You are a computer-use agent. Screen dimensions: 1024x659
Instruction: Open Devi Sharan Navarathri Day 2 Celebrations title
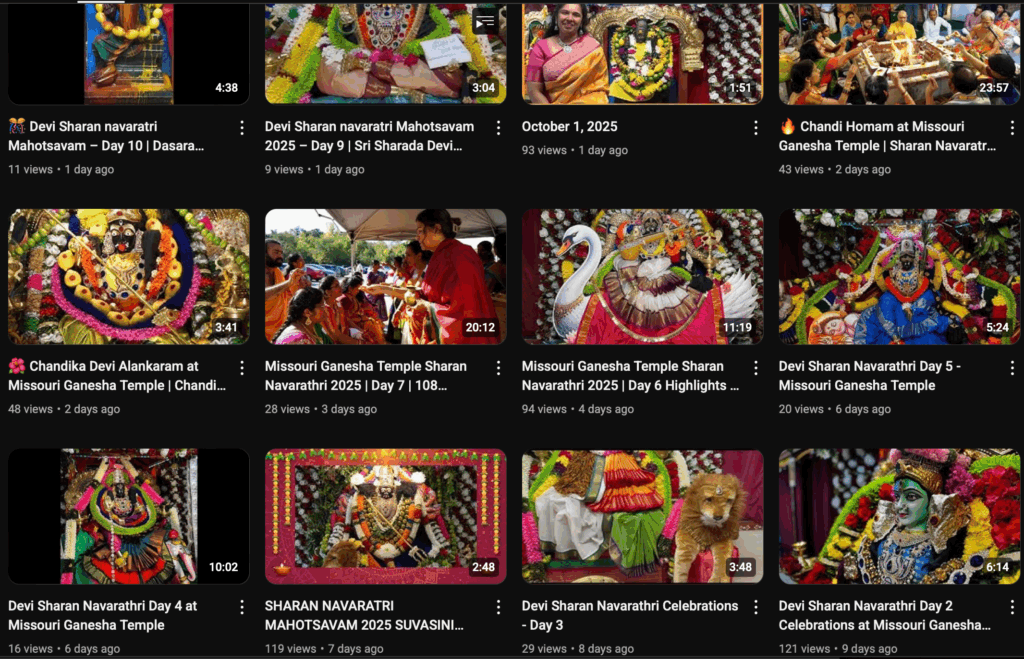(884, 615)
